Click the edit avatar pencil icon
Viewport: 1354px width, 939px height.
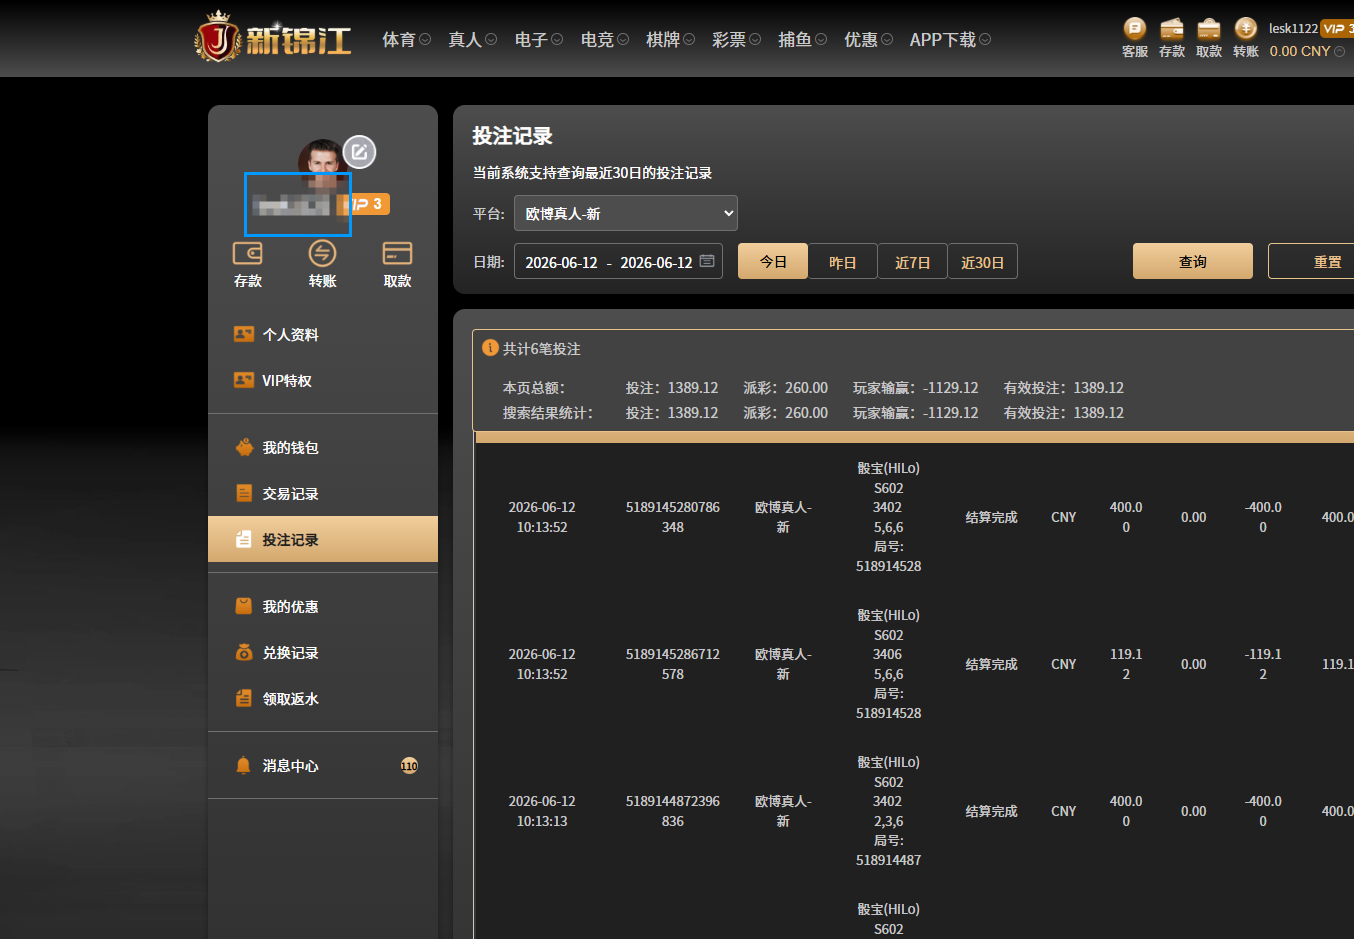tap(360, 152)
